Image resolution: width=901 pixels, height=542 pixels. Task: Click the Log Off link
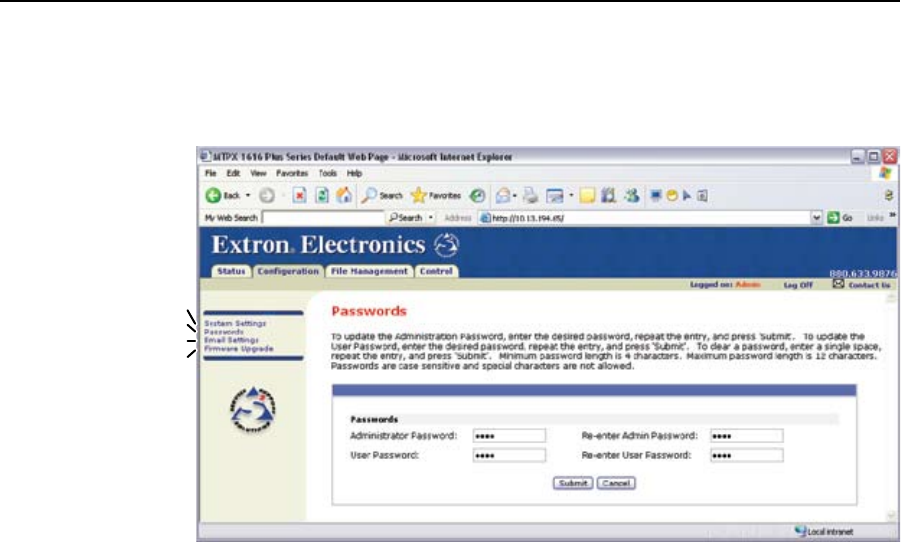pyautogui.click(x=798, y=285)
